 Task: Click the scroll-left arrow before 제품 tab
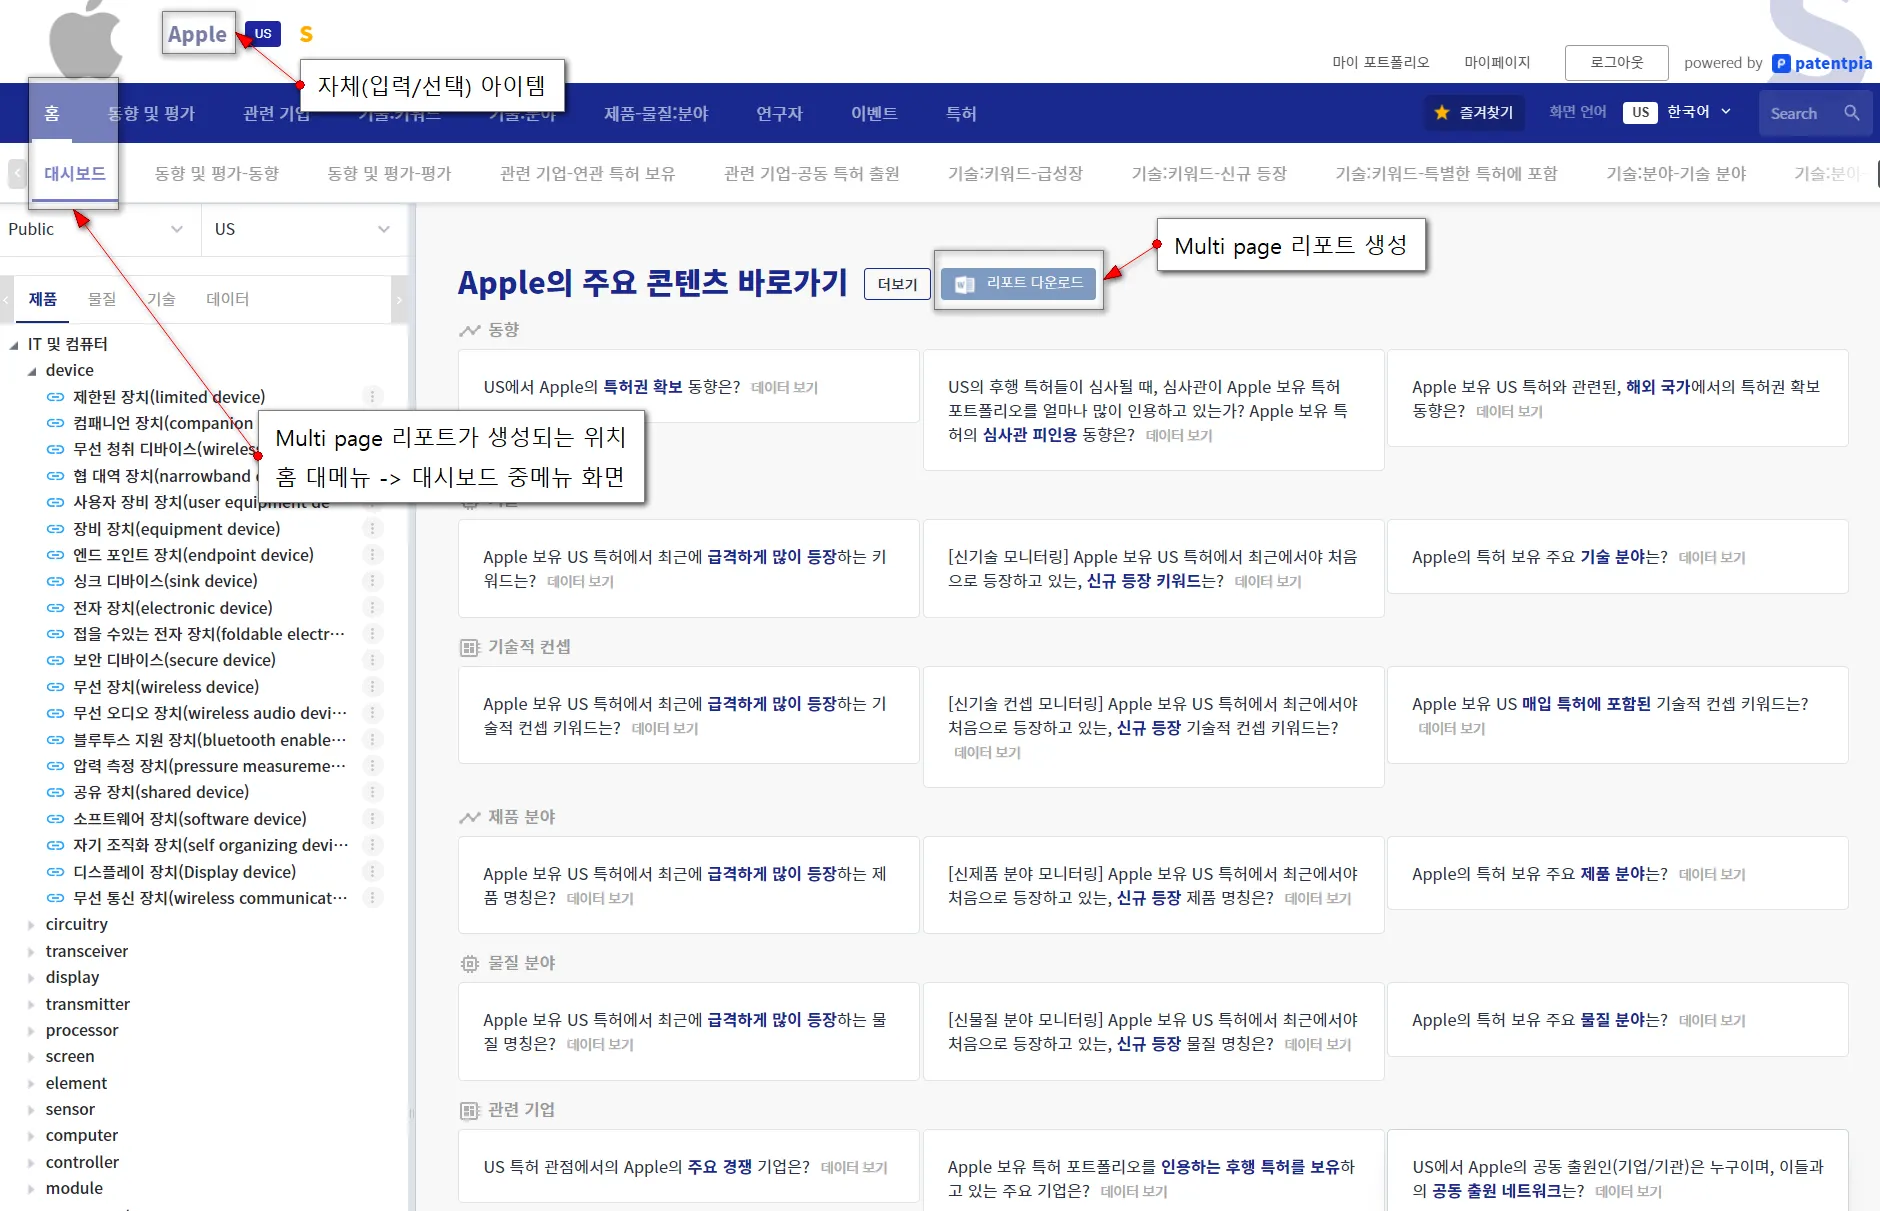pos(7,299)
